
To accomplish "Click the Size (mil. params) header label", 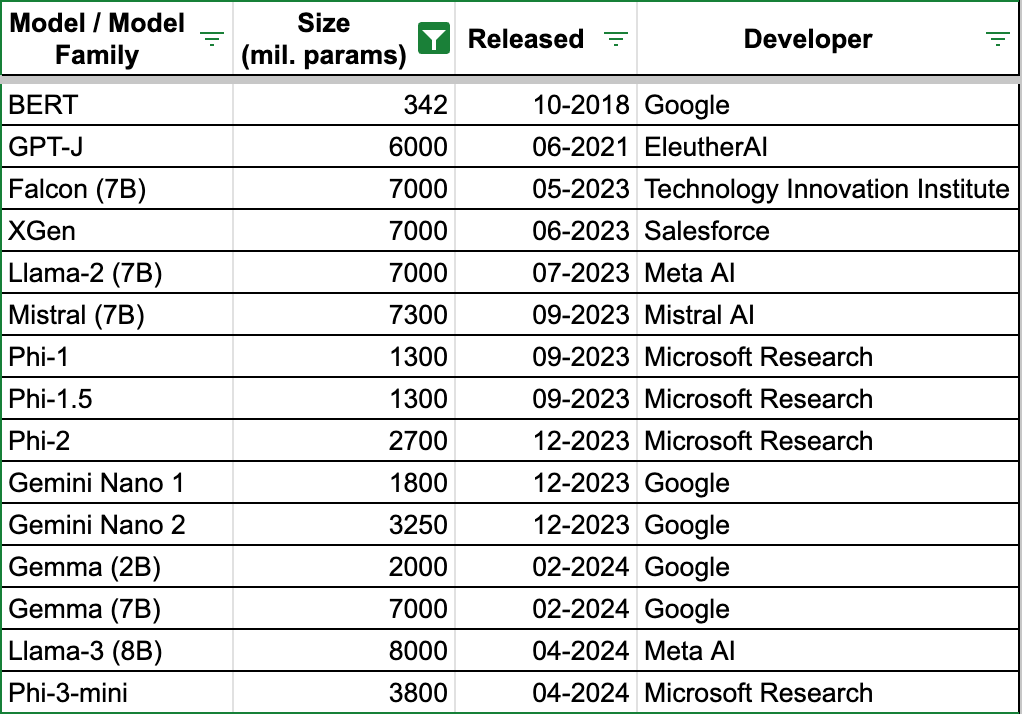I will [x=323, y=39].
